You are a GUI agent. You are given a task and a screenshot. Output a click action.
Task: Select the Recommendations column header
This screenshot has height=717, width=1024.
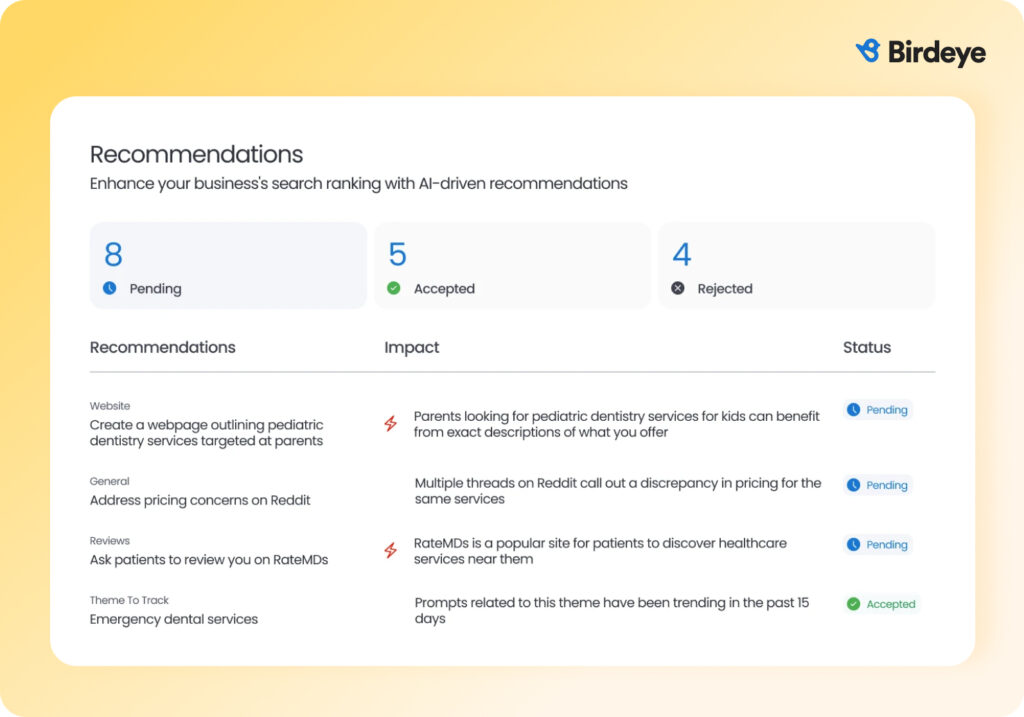(162, 347)
